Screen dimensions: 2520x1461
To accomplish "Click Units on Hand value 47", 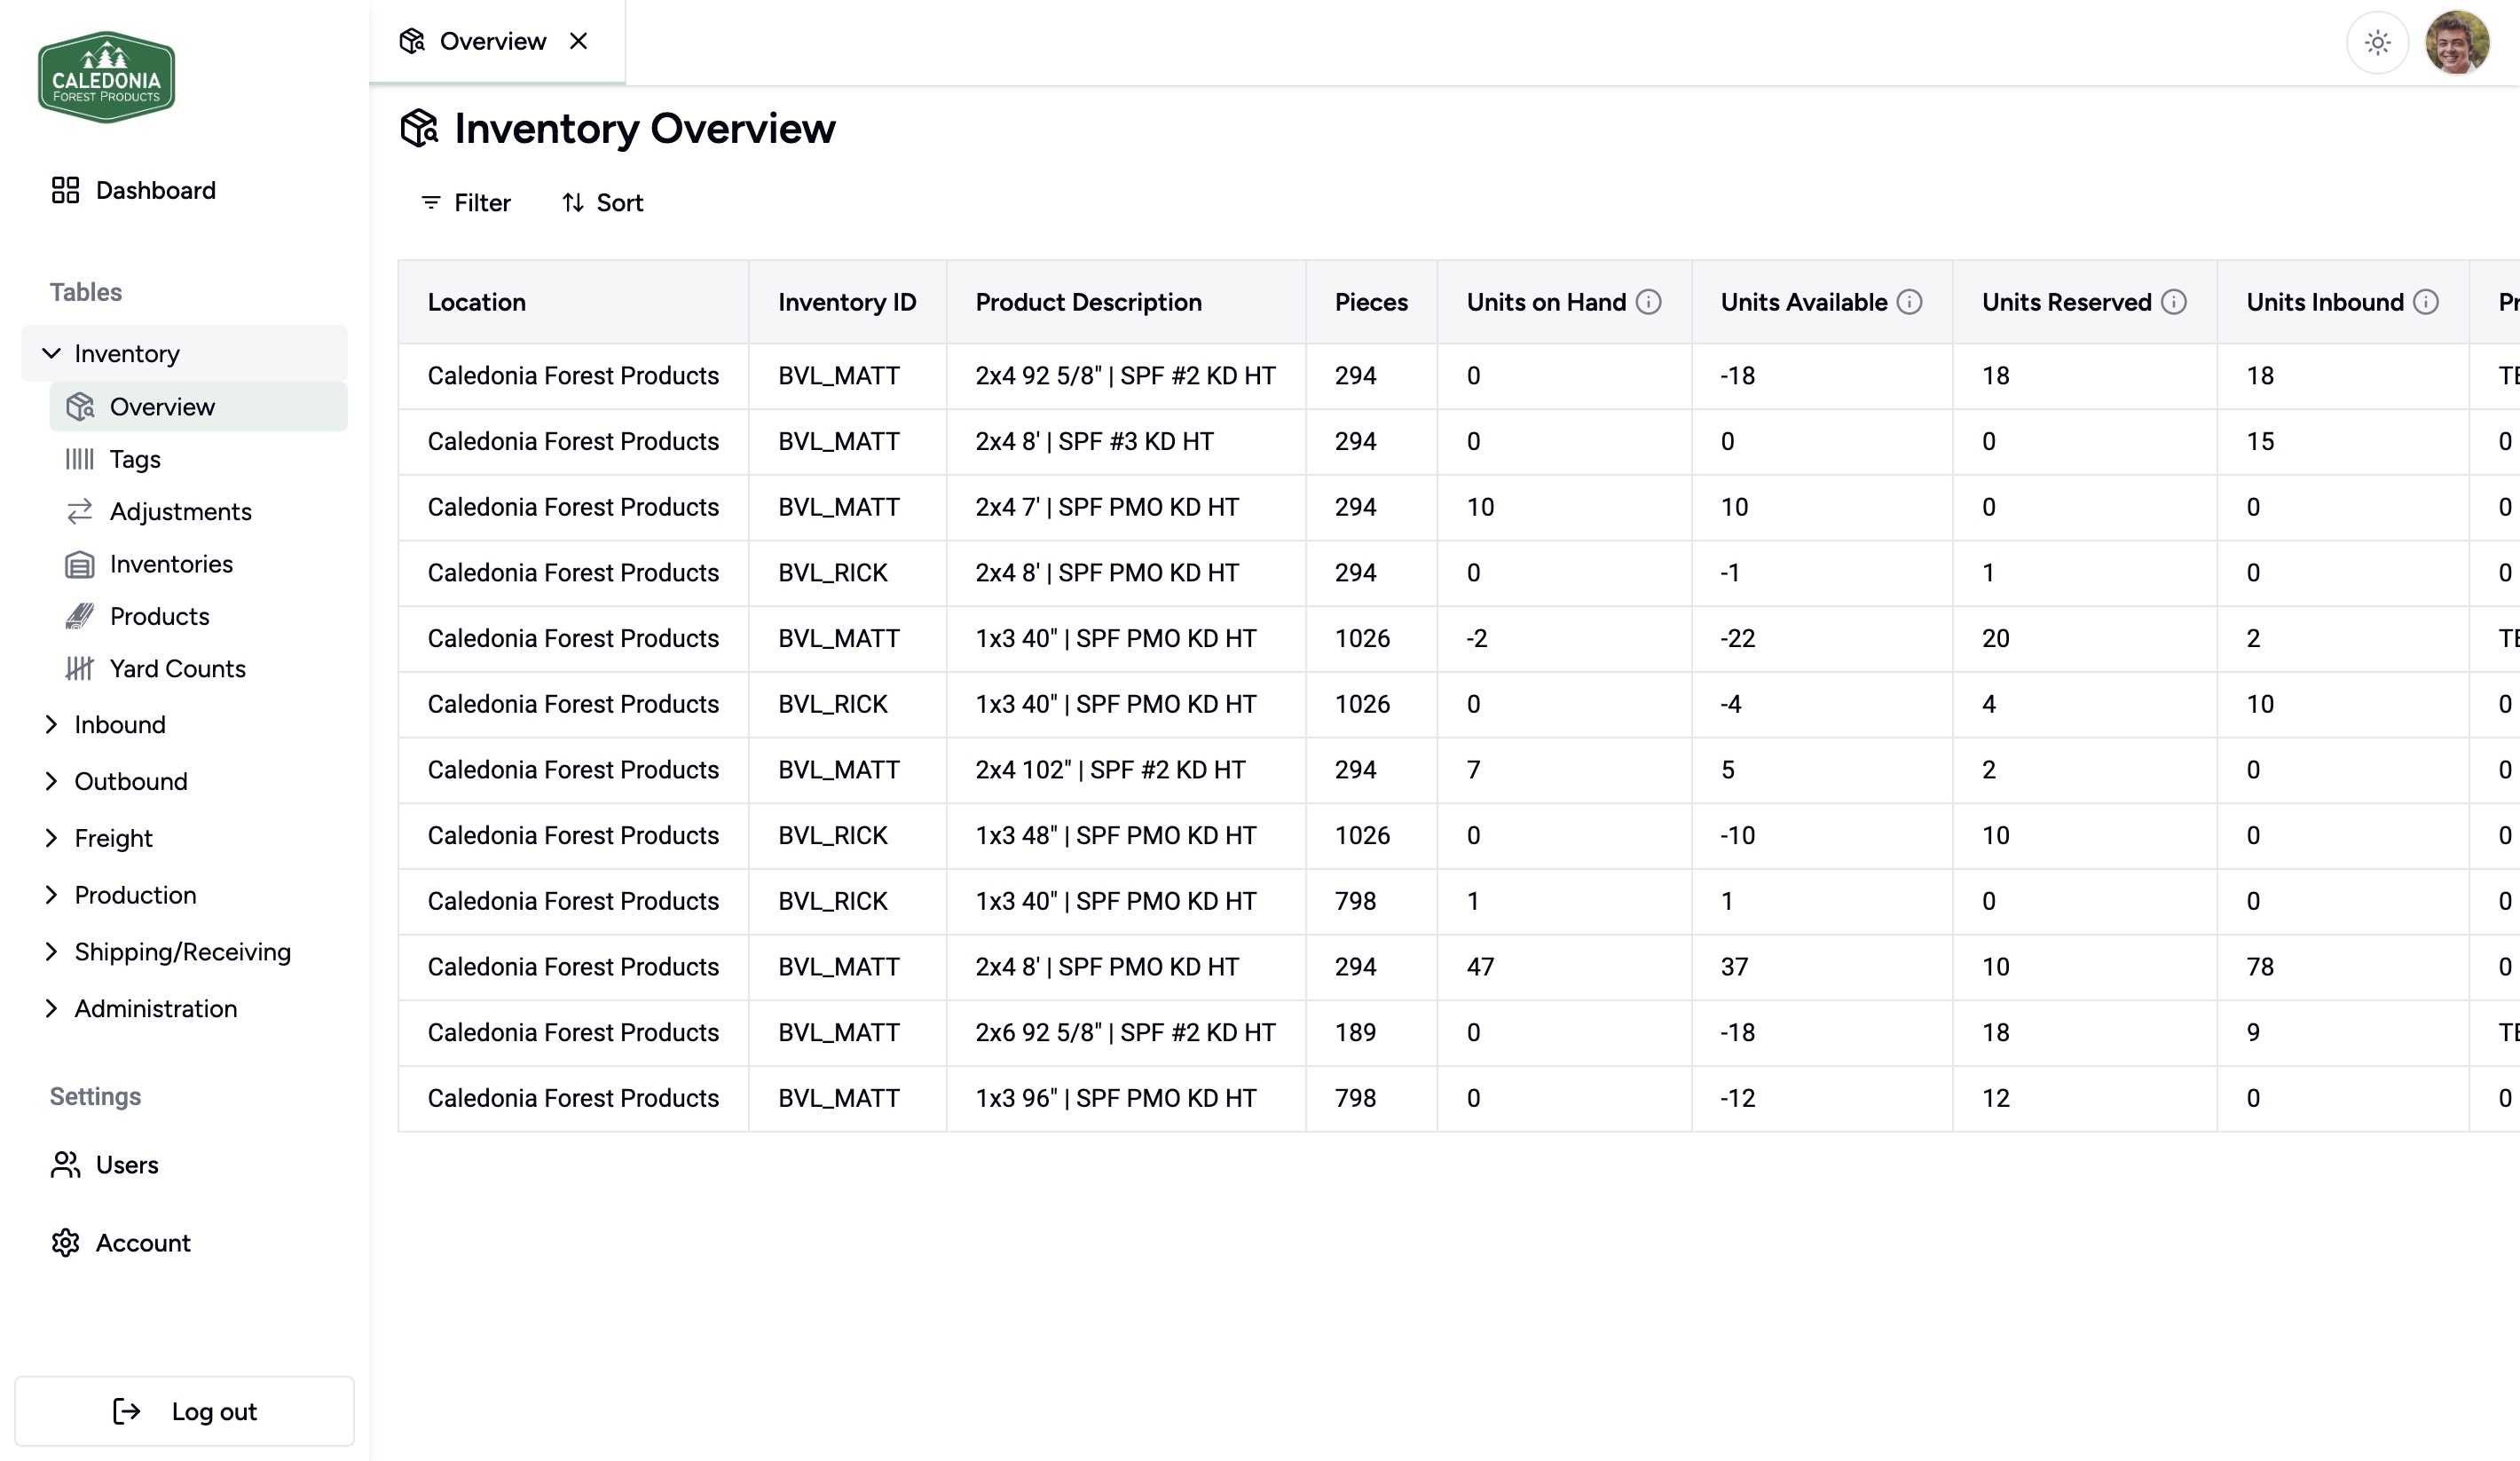I will tap(1480, 967).
